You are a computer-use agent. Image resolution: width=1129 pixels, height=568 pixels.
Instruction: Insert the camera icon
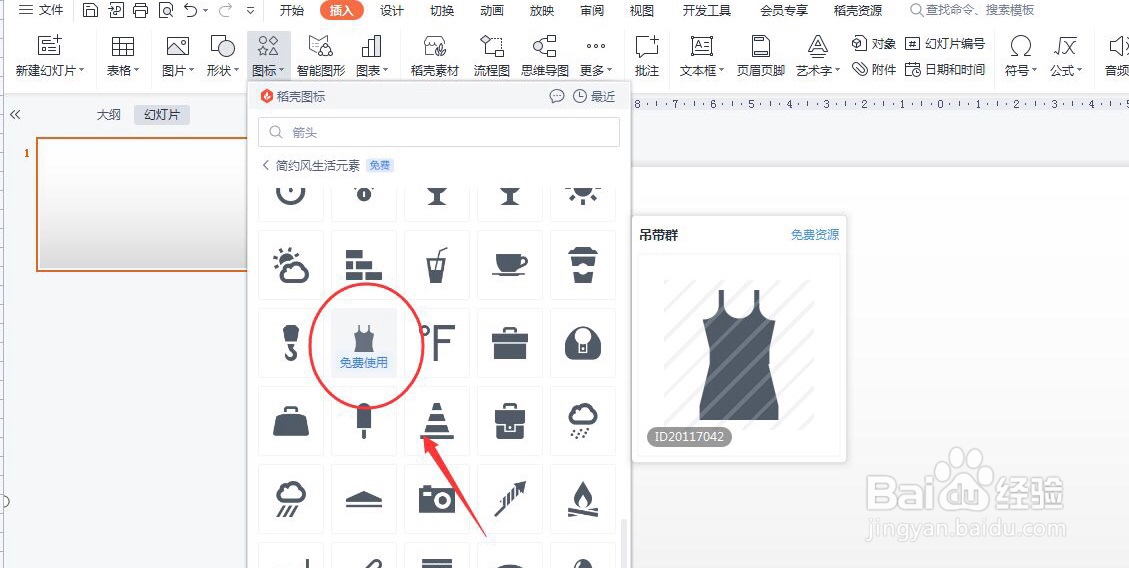pyautogui.click(x=436, y=498)
